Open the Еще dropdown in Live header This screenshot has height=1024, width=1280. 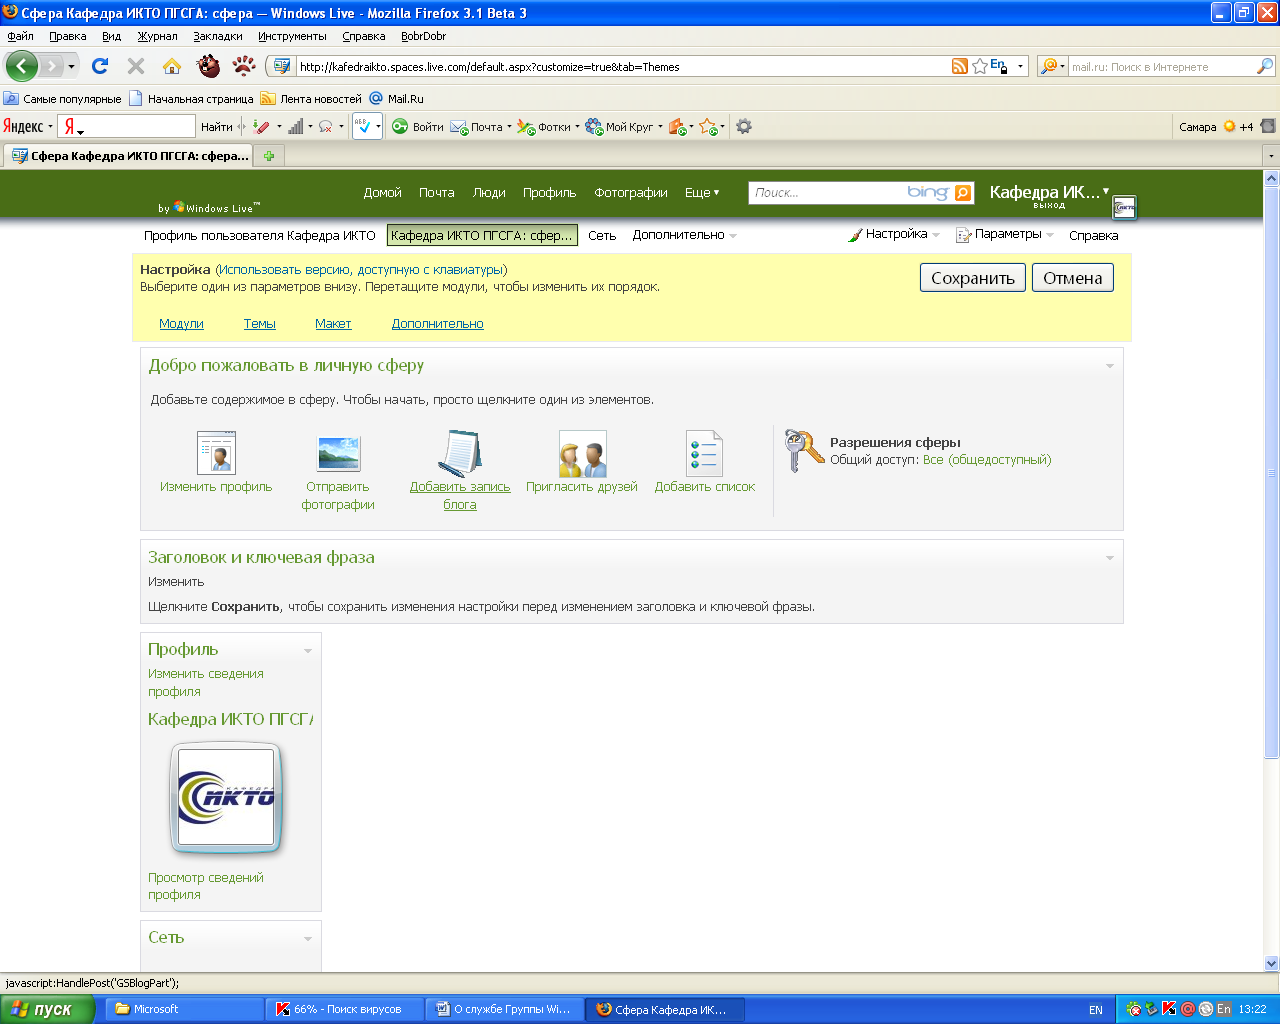pyautogui.click(x=702, y=192)
